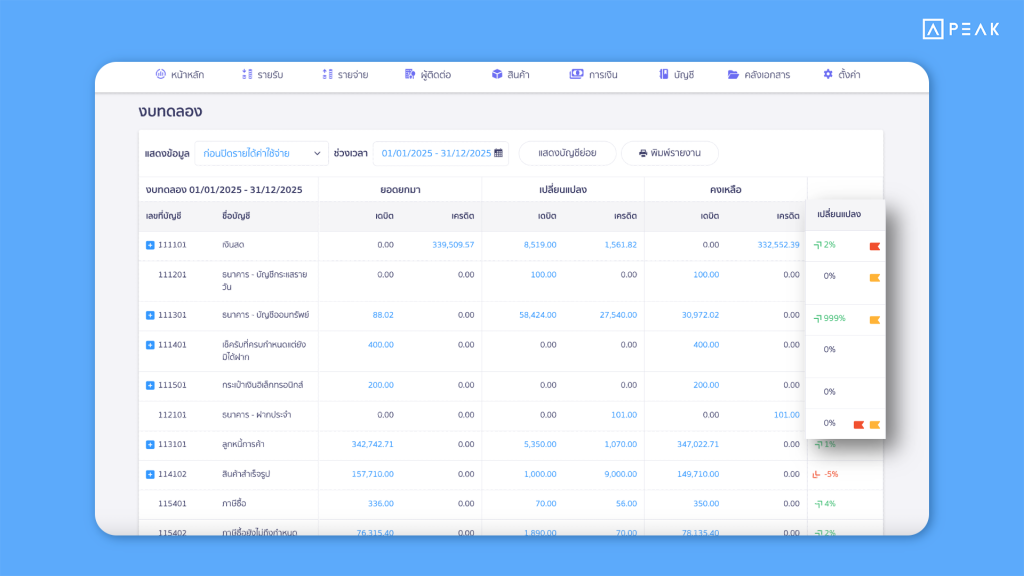Click the บัญชี book icon in navigation
This screenshot has height=576, width=1024.
pyautogui.click(x=664, y=74)
